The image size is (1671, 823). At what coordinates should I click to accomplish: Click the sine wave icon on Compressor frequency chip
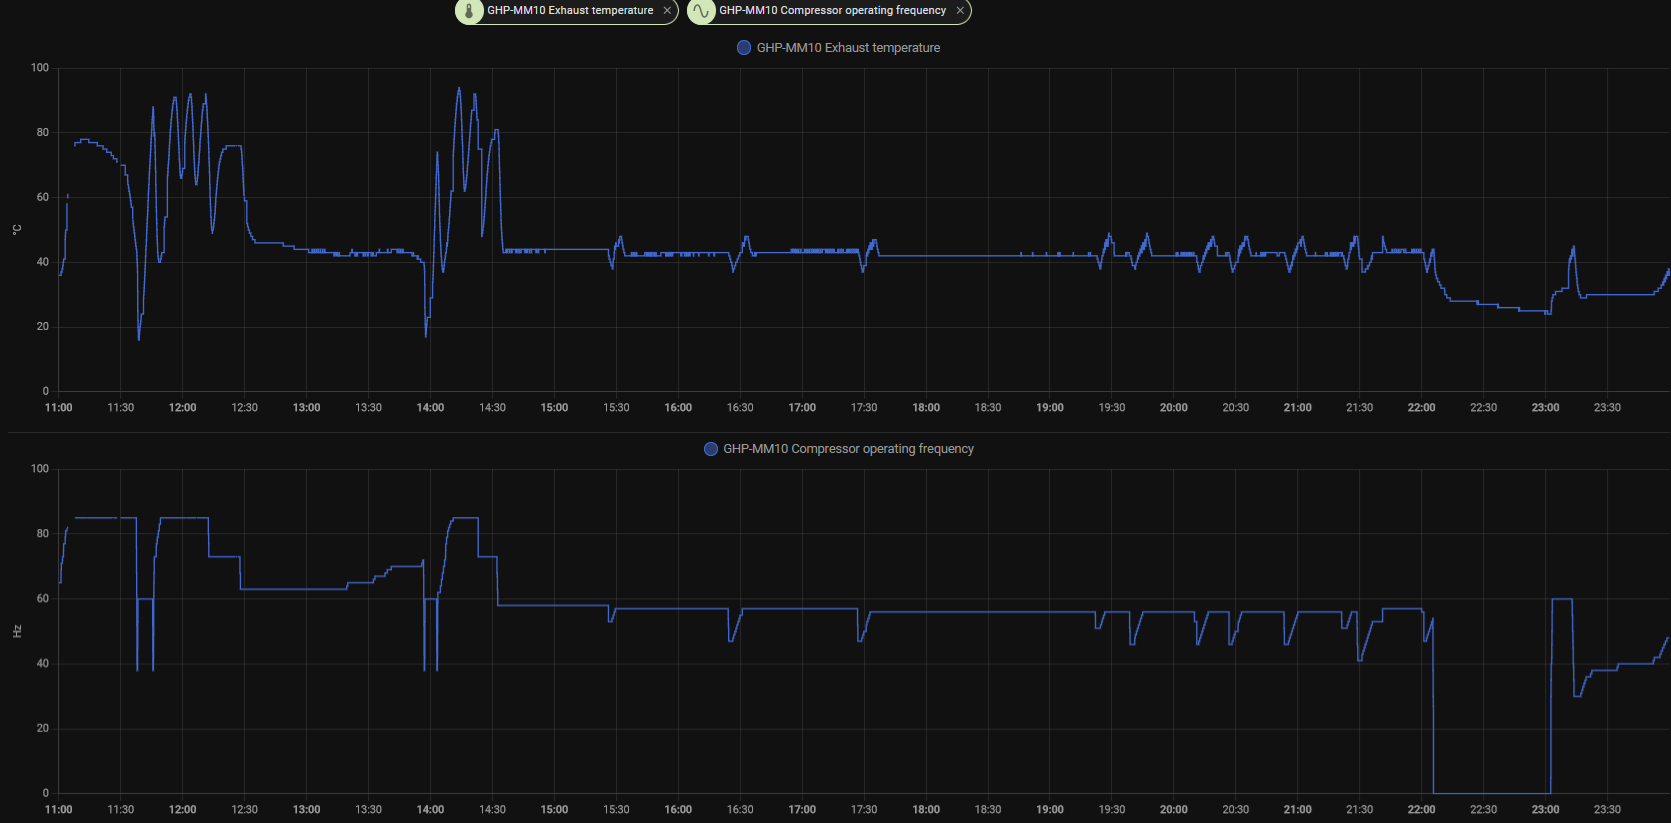[702, 11]
